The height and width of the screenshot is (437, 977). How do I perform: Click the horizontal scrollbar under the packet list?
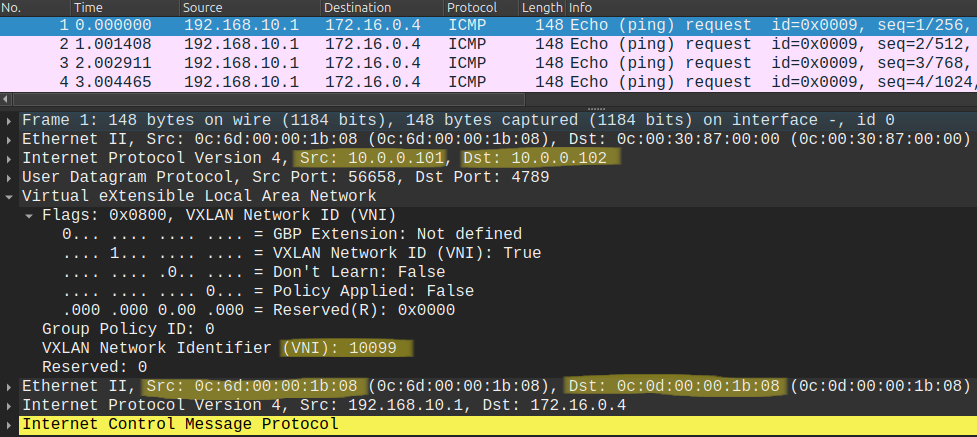(269, 99)
